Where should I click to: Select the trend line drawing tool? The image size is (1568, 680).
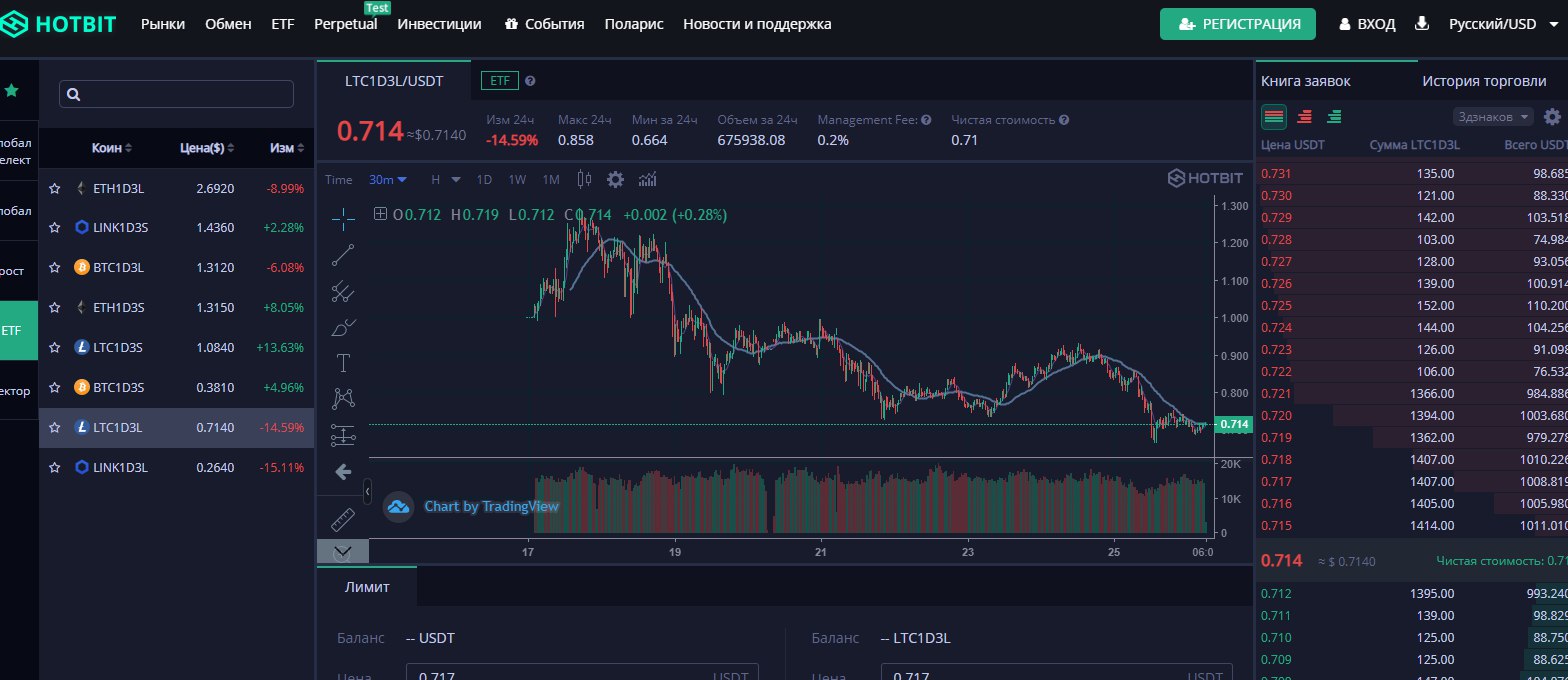pyautogui.click(x=343, y=254)
